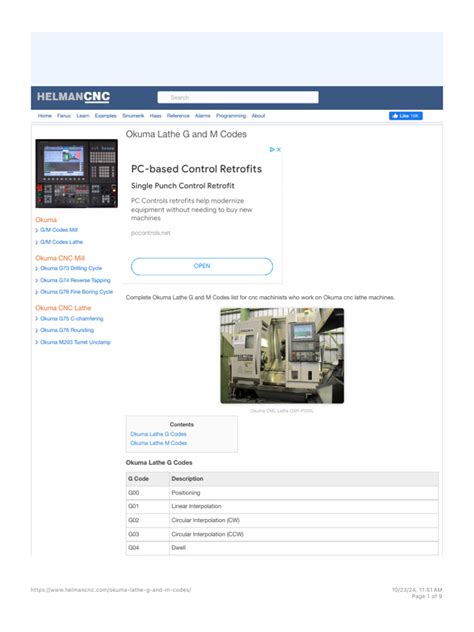Open the Fanuc menu item
The image size is (474, 632).
pos(64,116)
